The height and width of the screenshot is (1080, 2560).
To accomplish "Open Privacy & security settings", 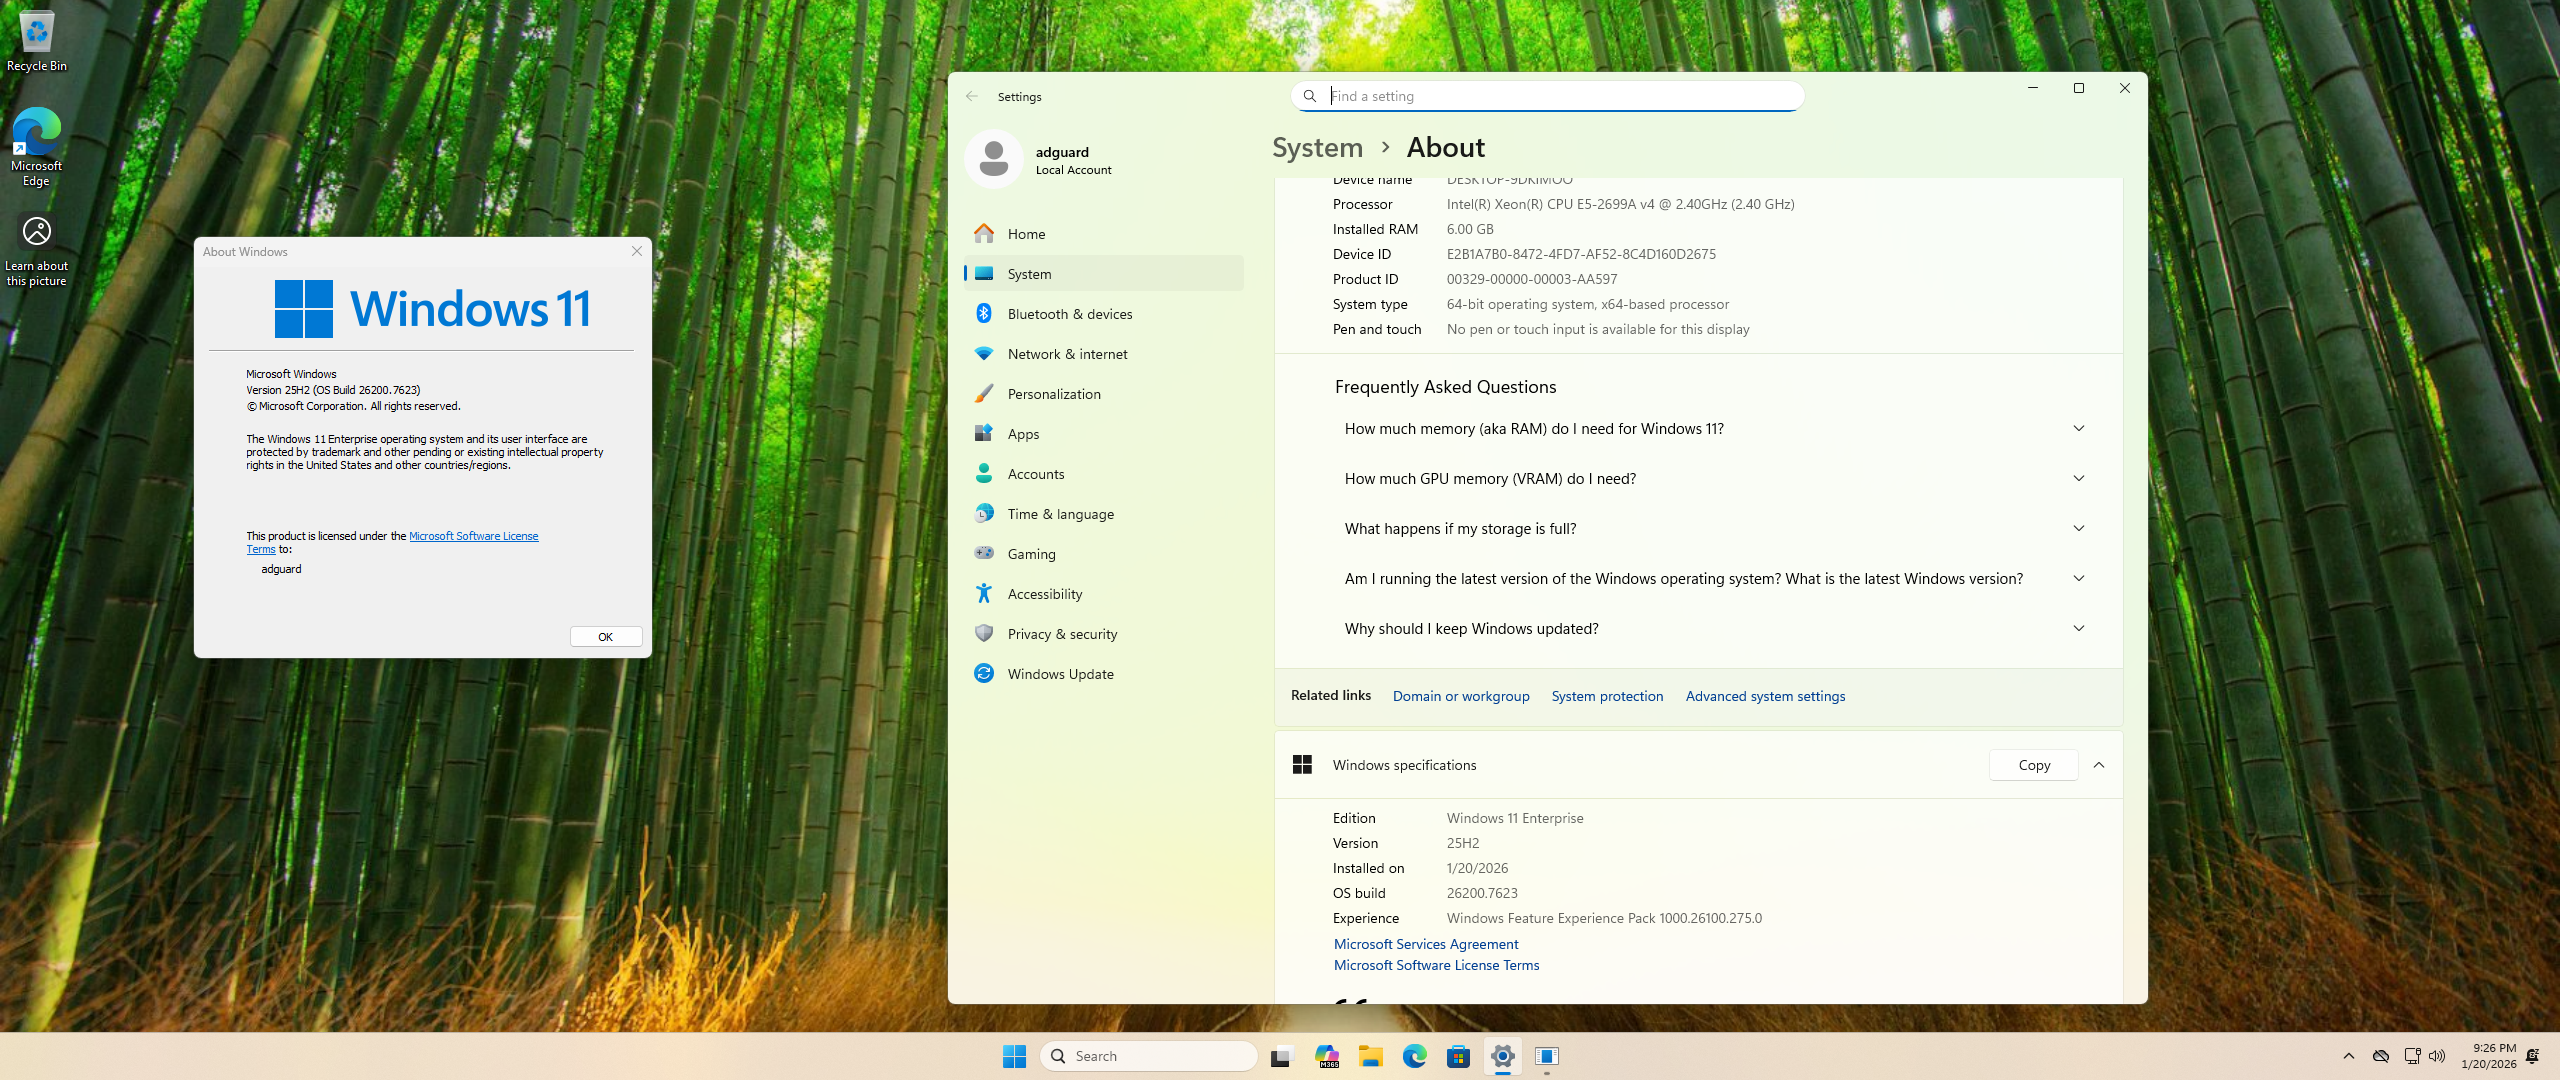I will point(1062,634).
